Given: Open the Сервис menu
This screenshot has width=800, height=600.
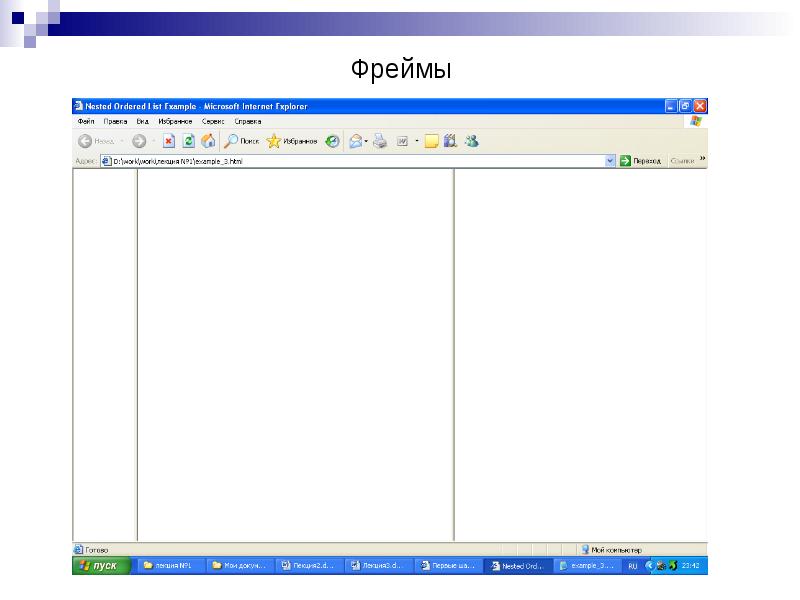Looking at the screenshot, I should [x=212, y=120].
